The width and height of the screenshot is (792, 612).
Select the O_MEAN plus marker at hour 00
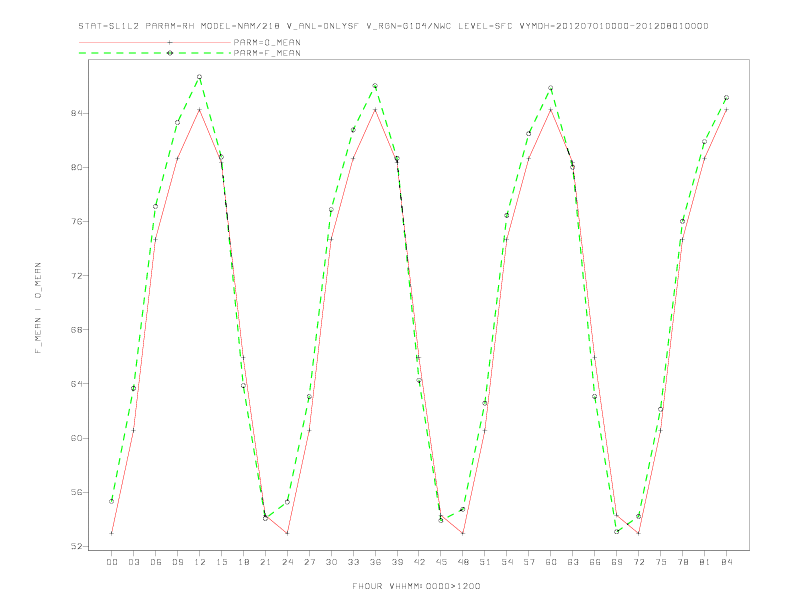(x=112, y=533)
